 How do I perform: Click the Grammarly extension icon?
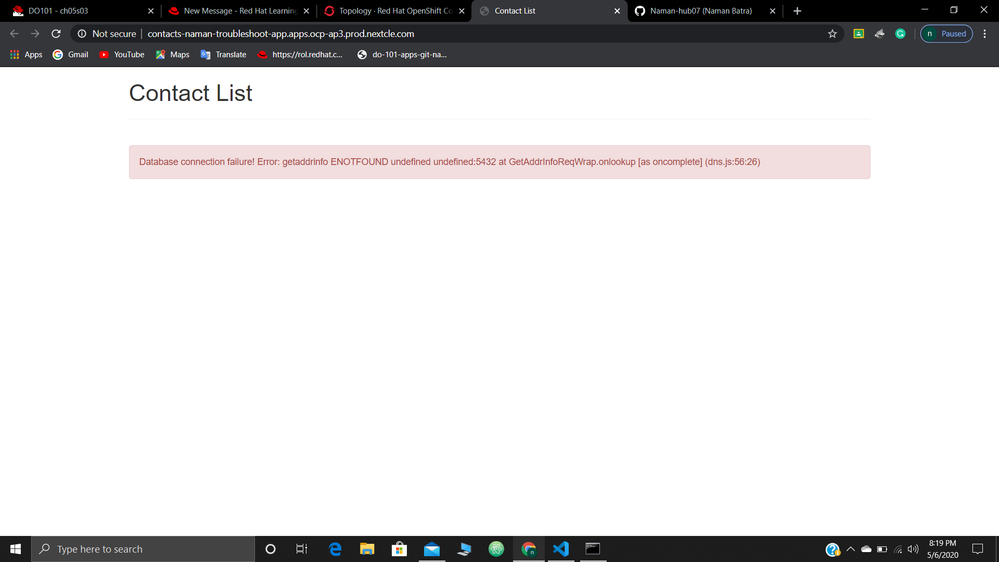[x=900, y=34]
